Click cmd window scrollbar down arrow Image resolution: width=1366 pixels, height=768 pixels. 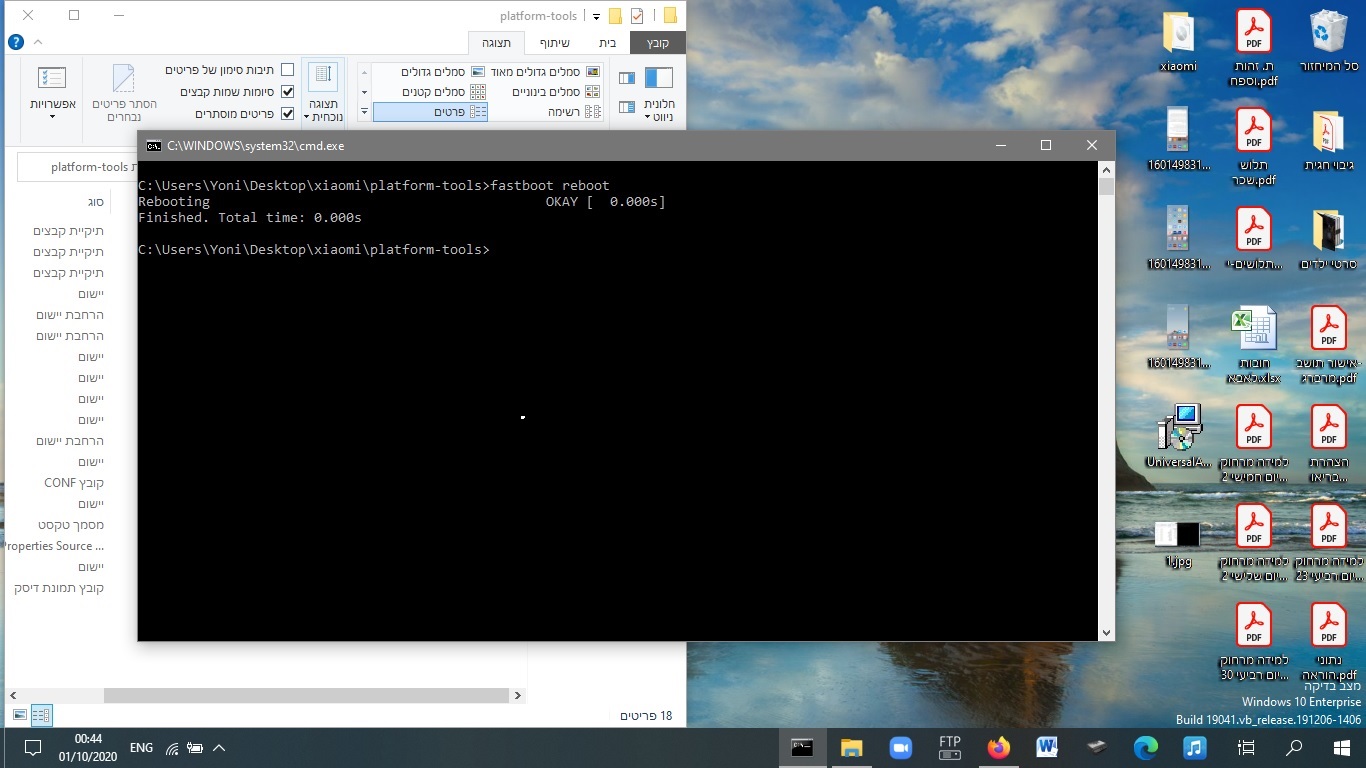pyautogui.click(x=1106, y=632)
